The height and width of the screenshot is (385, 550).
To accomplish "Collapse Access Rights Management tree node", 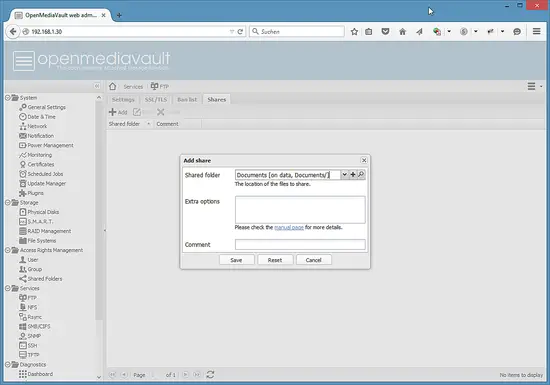I will pyautogui.click(x=8, y=250).
